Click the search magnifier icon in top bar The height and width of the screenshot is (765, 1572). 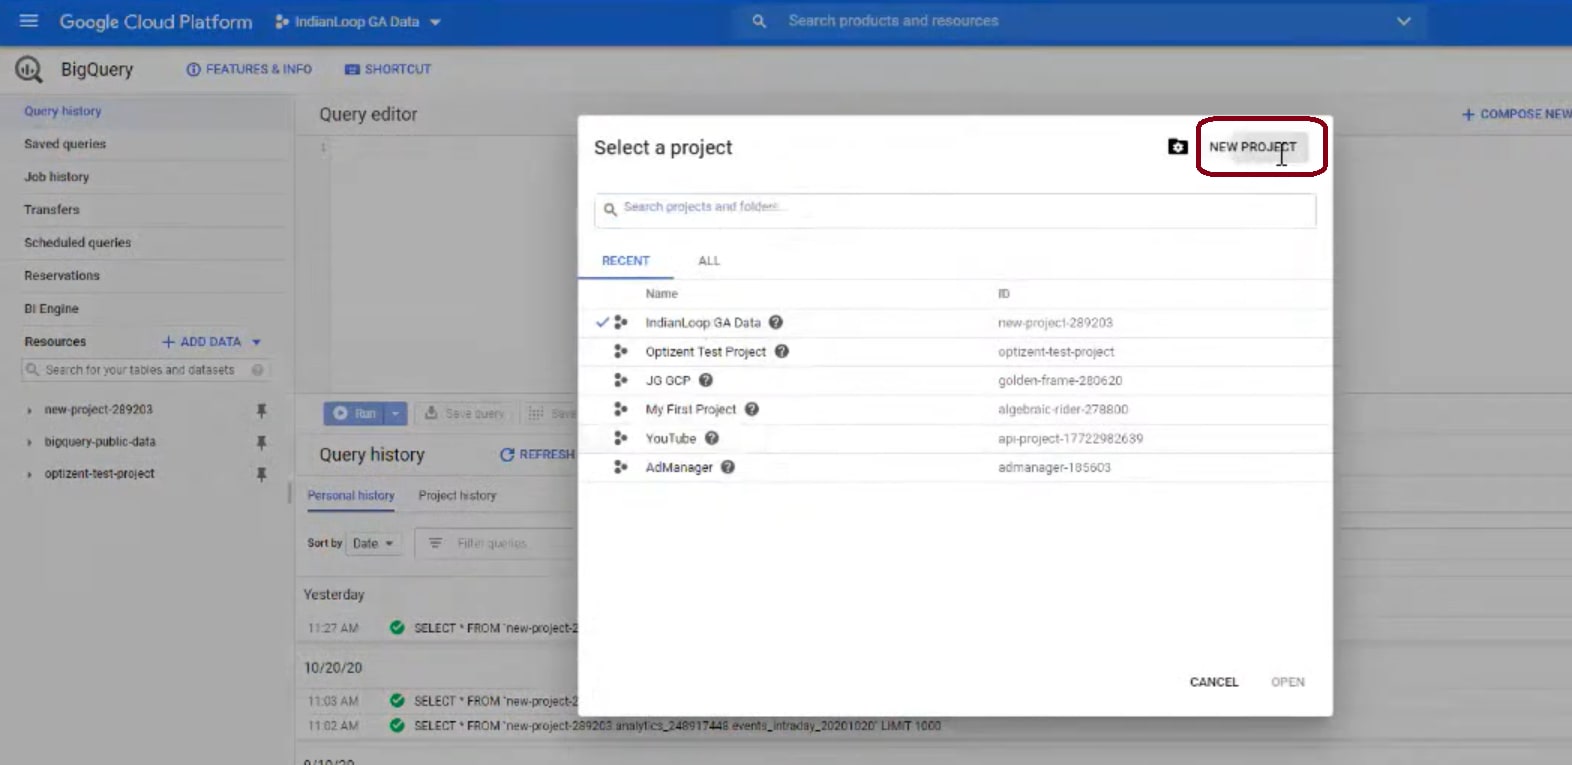[x=759, y=21]
